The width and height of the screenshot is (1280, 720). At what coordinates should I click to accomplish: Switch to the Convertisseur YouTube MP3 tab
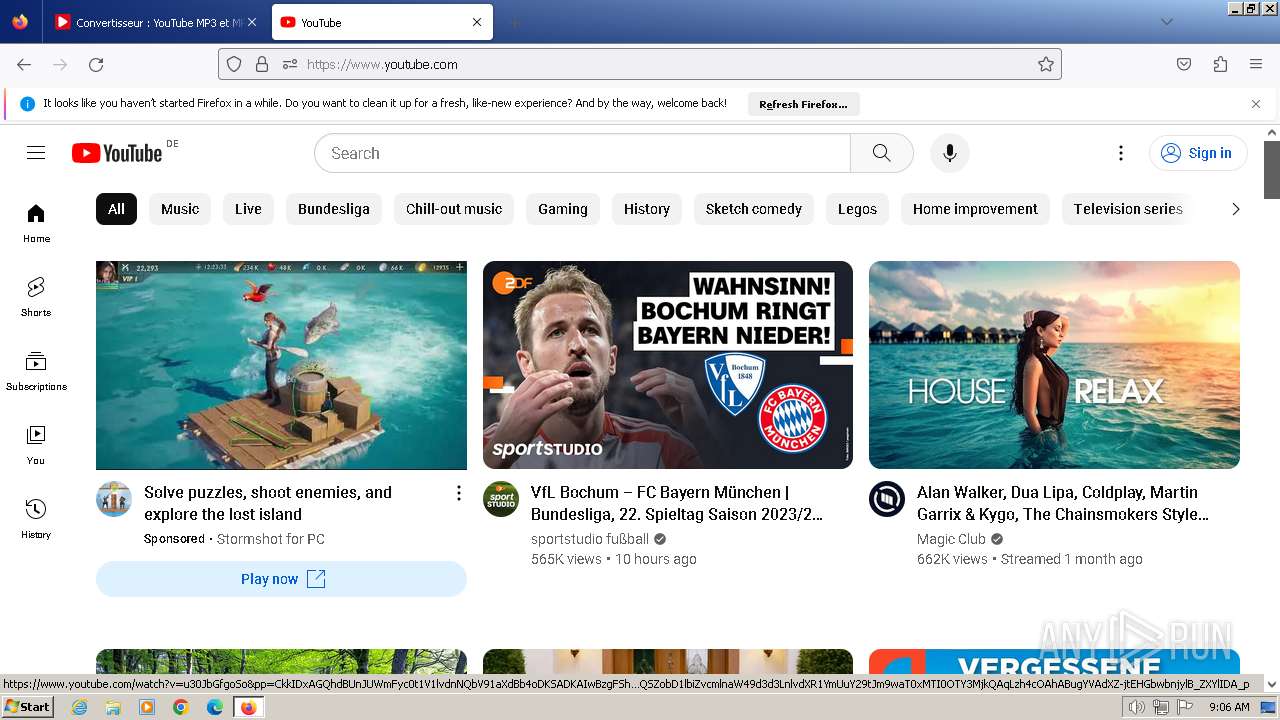(156, 22)
